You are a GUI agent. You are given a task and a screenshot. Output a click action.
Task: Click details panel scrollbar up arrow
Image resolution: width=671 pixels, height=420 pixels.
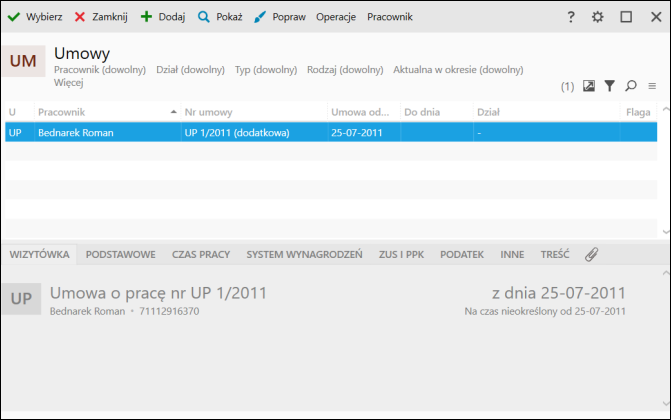[666, 273]
